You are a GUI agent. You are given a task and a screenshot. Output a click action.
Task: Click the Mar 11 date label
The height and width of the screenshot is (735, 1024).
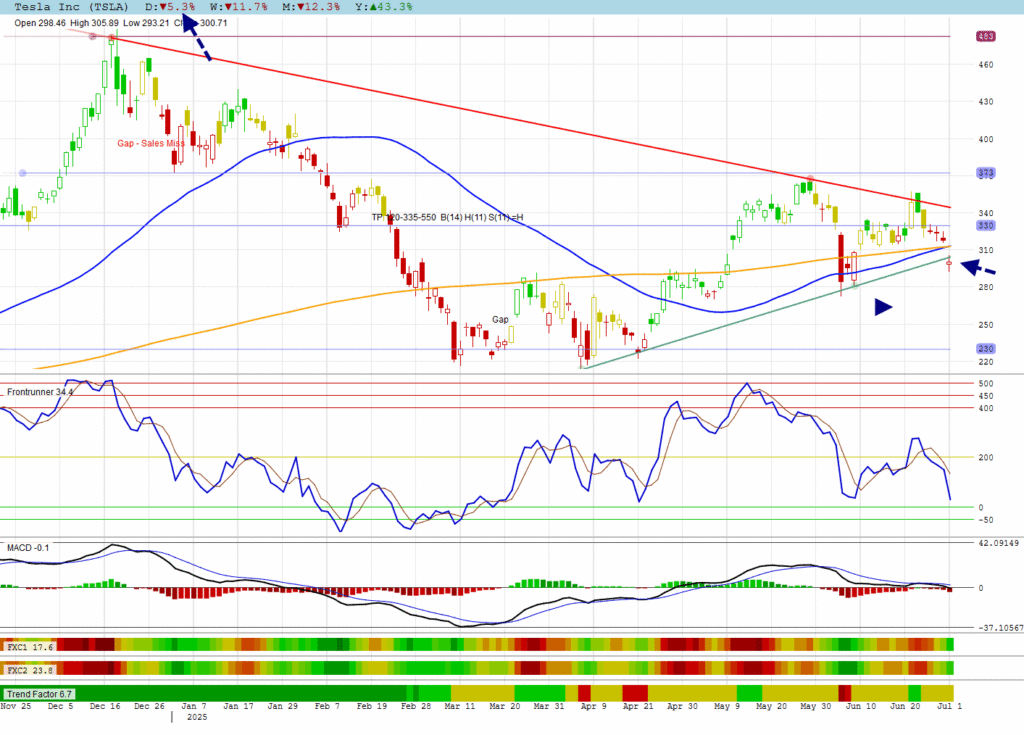point(460,706)
